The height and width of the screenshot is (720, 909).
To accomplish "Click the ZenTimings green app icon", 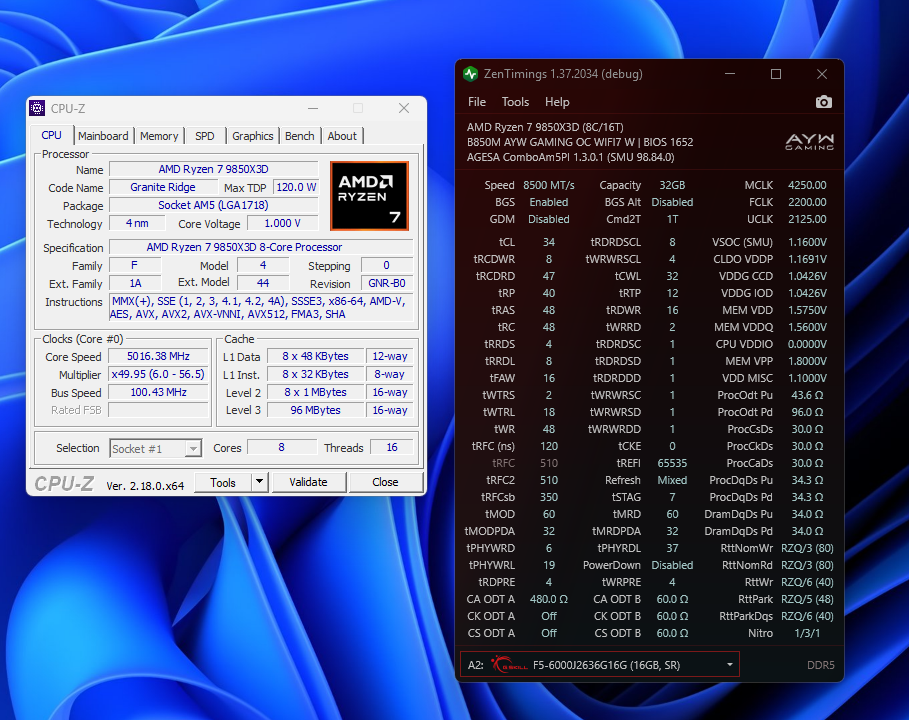I will point(470,74).
